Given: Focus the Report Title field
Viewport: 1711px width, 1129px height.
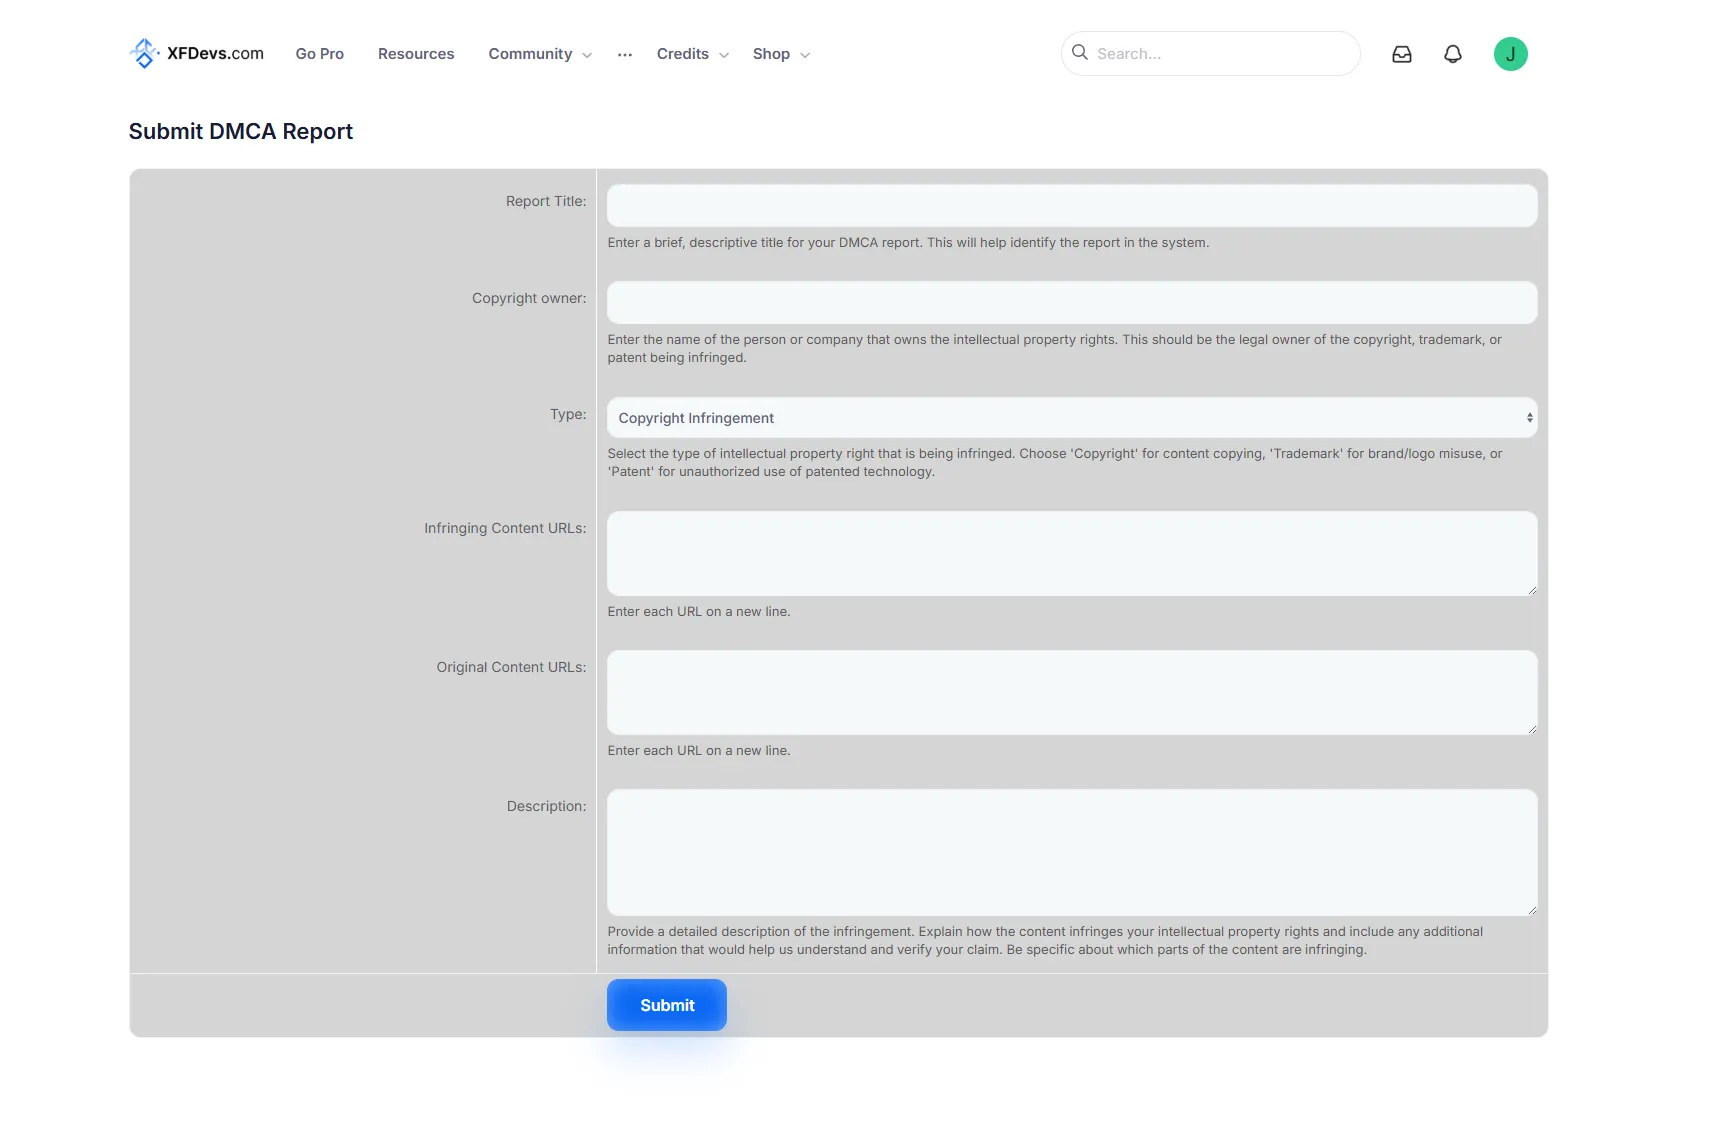Looking at the screenshot, I should point(1071,206).
